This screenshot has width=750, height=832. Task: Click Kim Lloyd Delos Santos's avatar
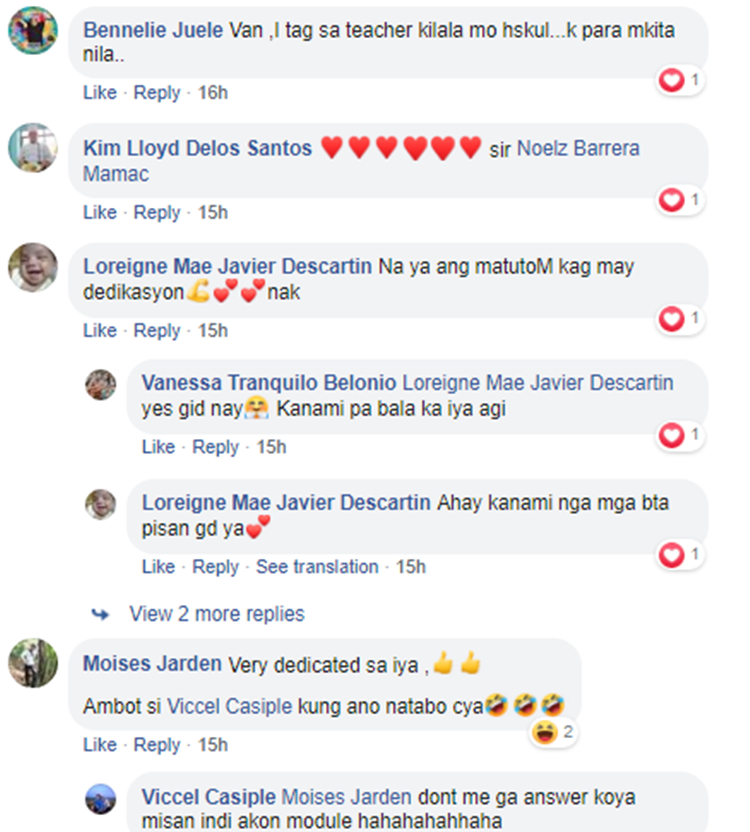pos(33,148)
